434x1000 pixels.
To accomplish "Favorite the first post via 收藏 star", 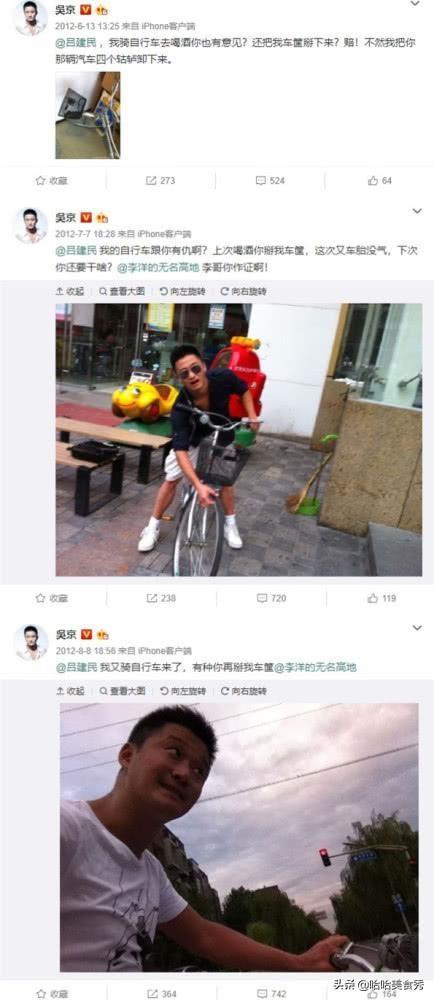I will tap(52, 180).
